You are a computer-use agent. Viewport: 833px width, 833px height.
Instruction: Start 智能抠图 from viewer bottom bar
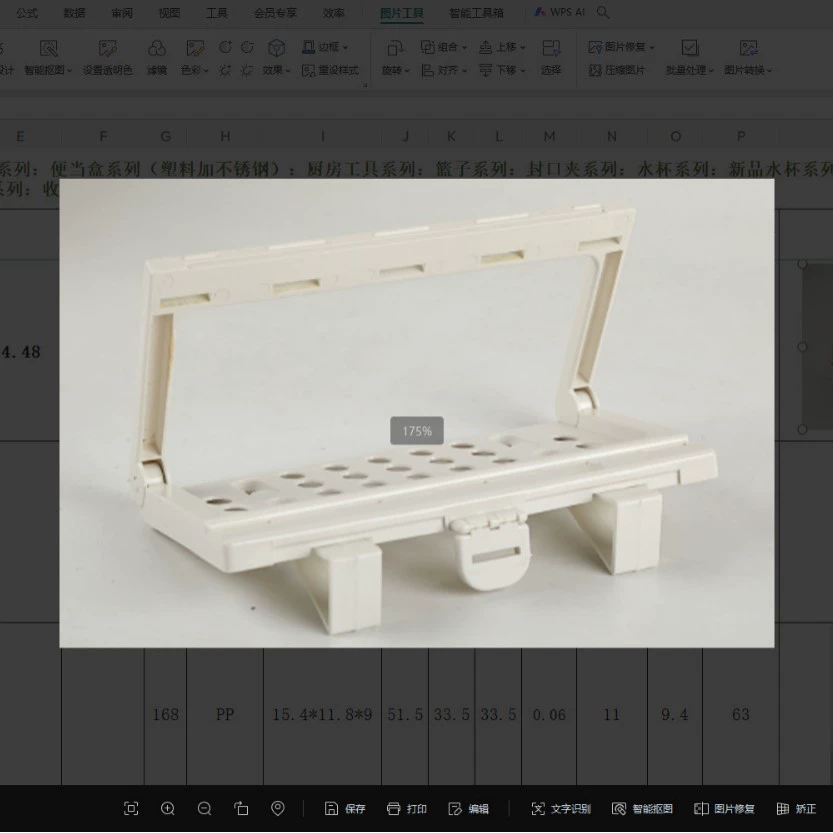(642, 809)
